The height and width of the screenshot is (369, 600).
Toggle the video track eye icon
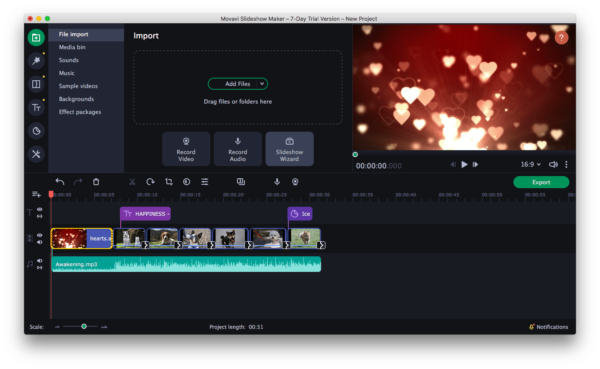39,235
